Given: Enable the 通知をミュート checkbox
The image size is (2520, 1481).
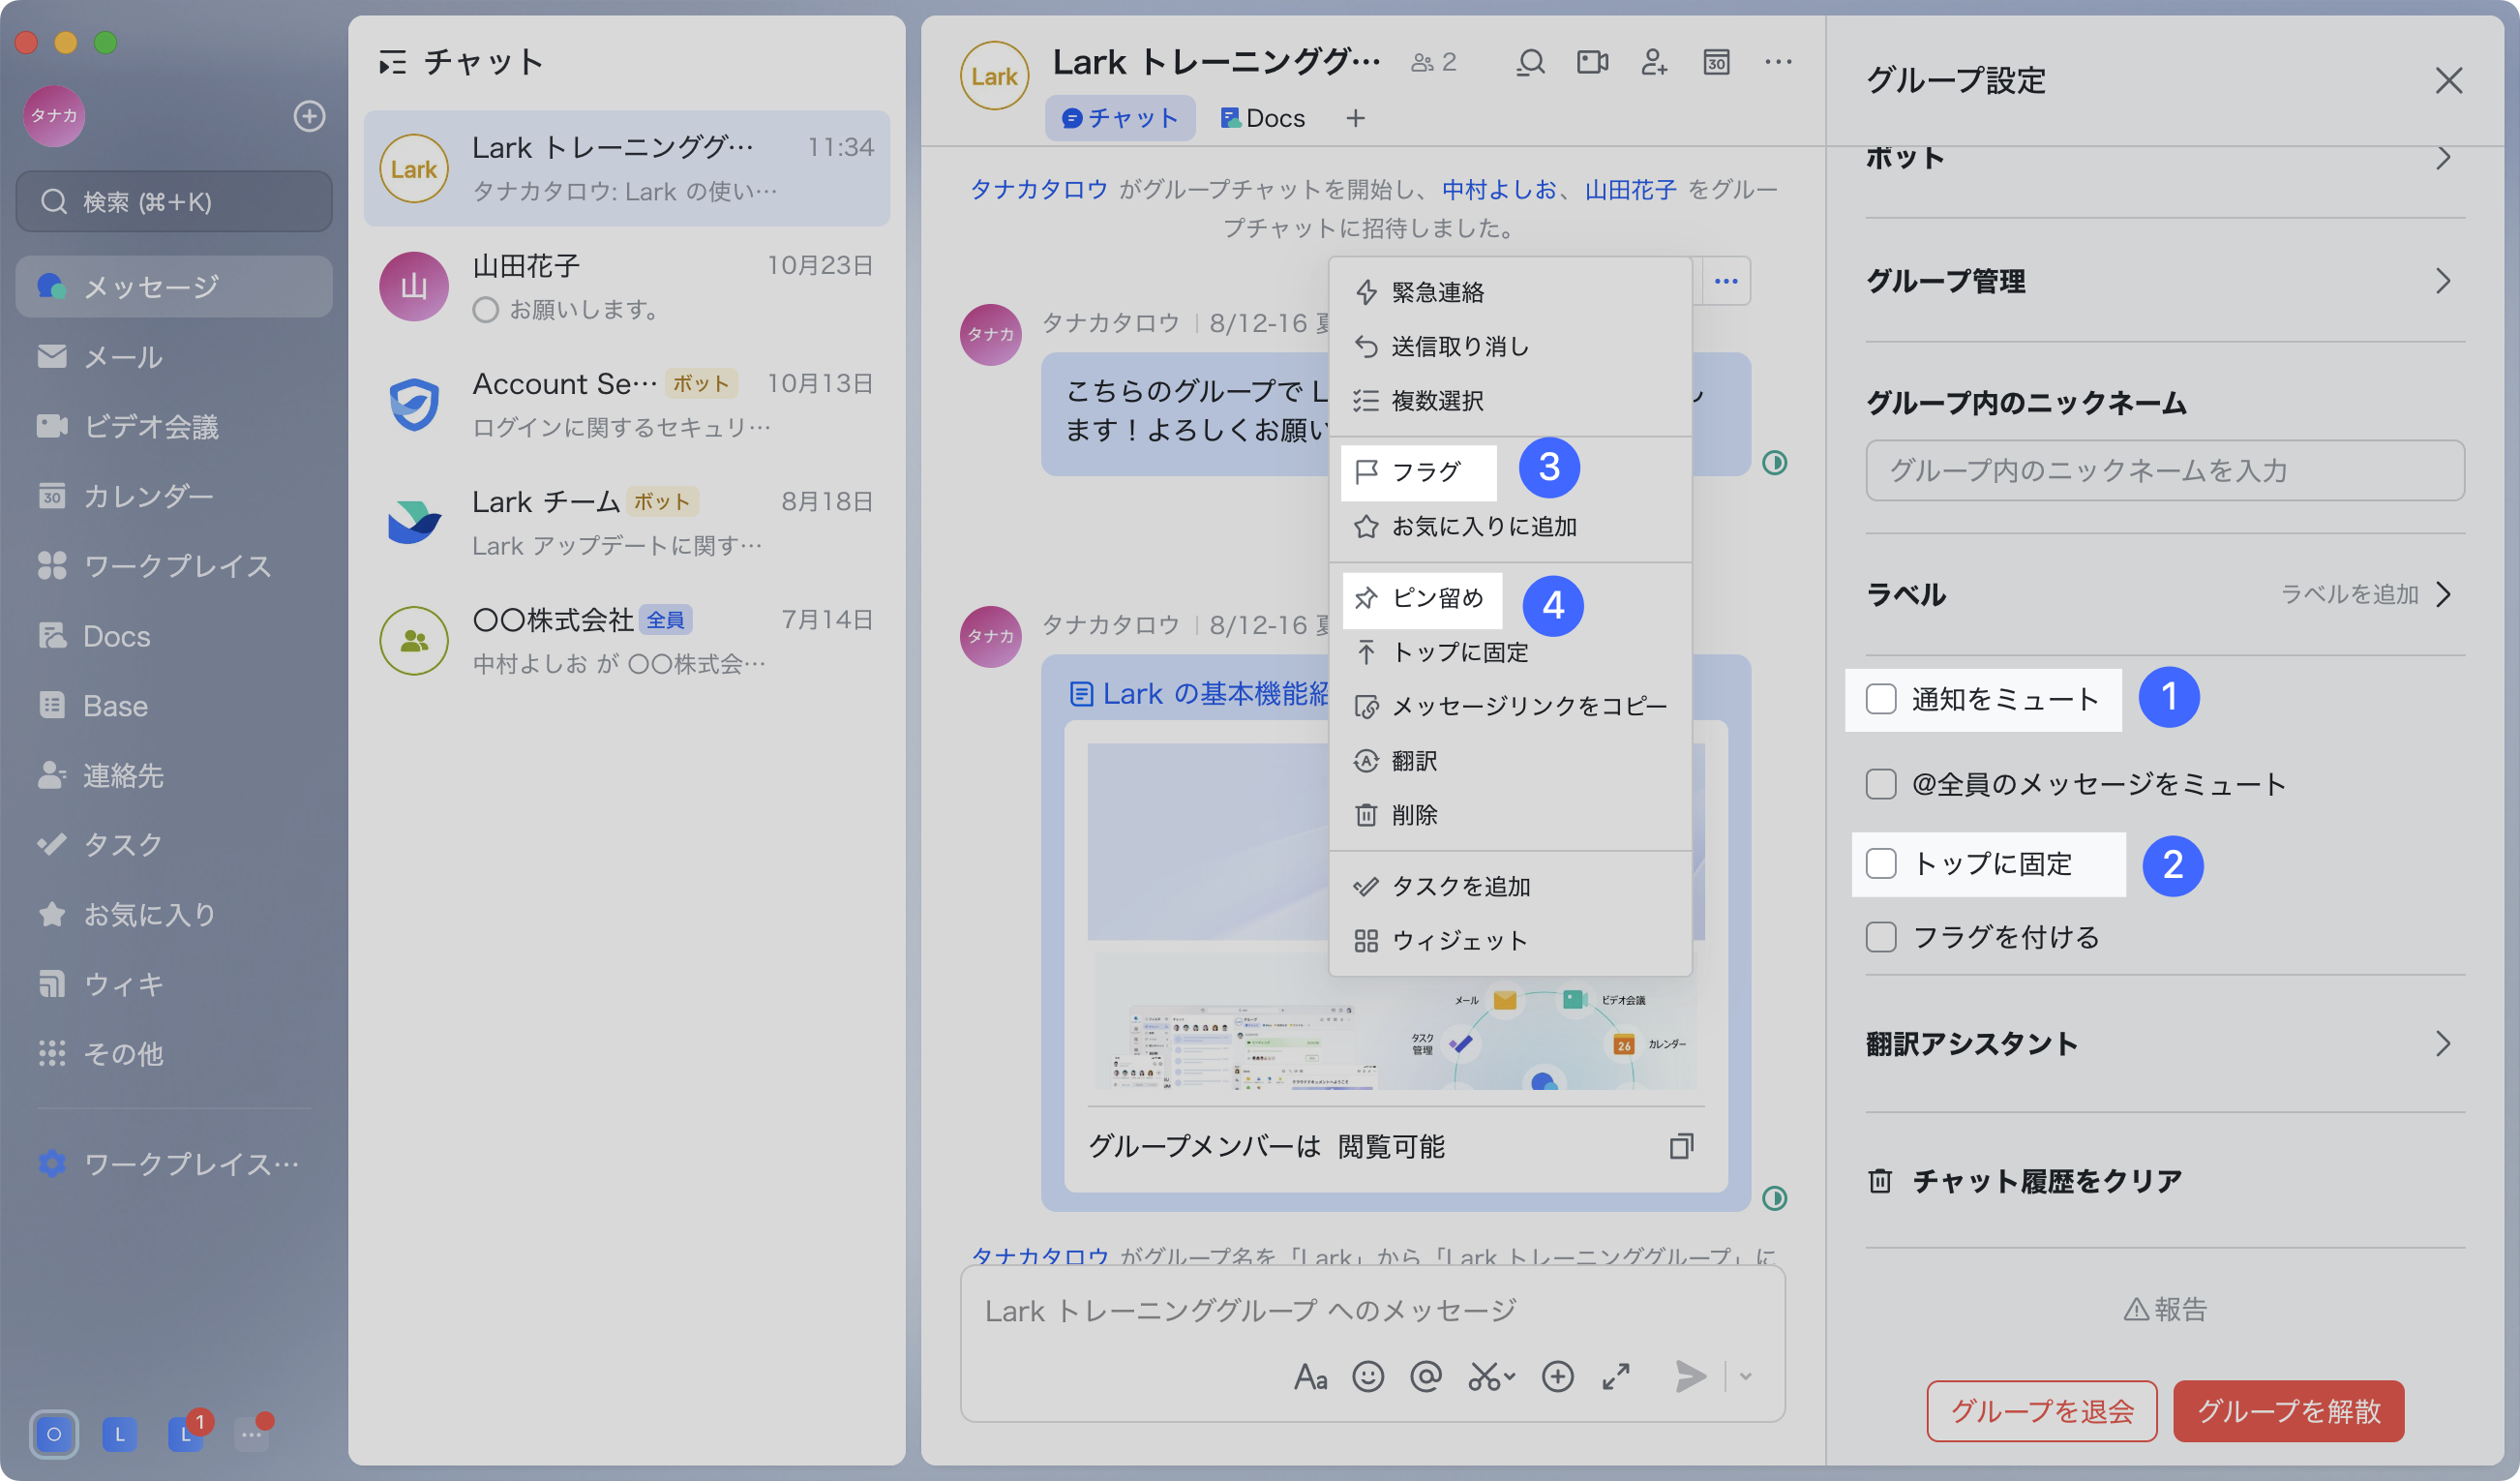Looking at the screenshot, I should point(1881,700).
